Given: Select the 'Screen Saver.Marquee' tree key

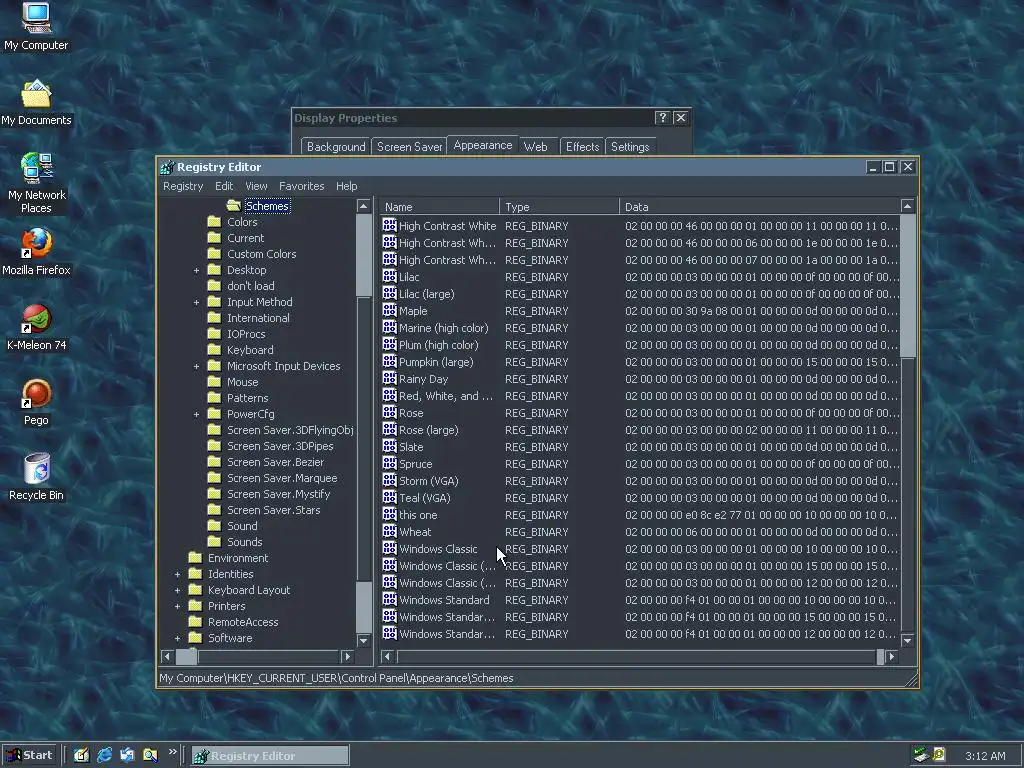Looking at the screenshot, I should (281, 478).
